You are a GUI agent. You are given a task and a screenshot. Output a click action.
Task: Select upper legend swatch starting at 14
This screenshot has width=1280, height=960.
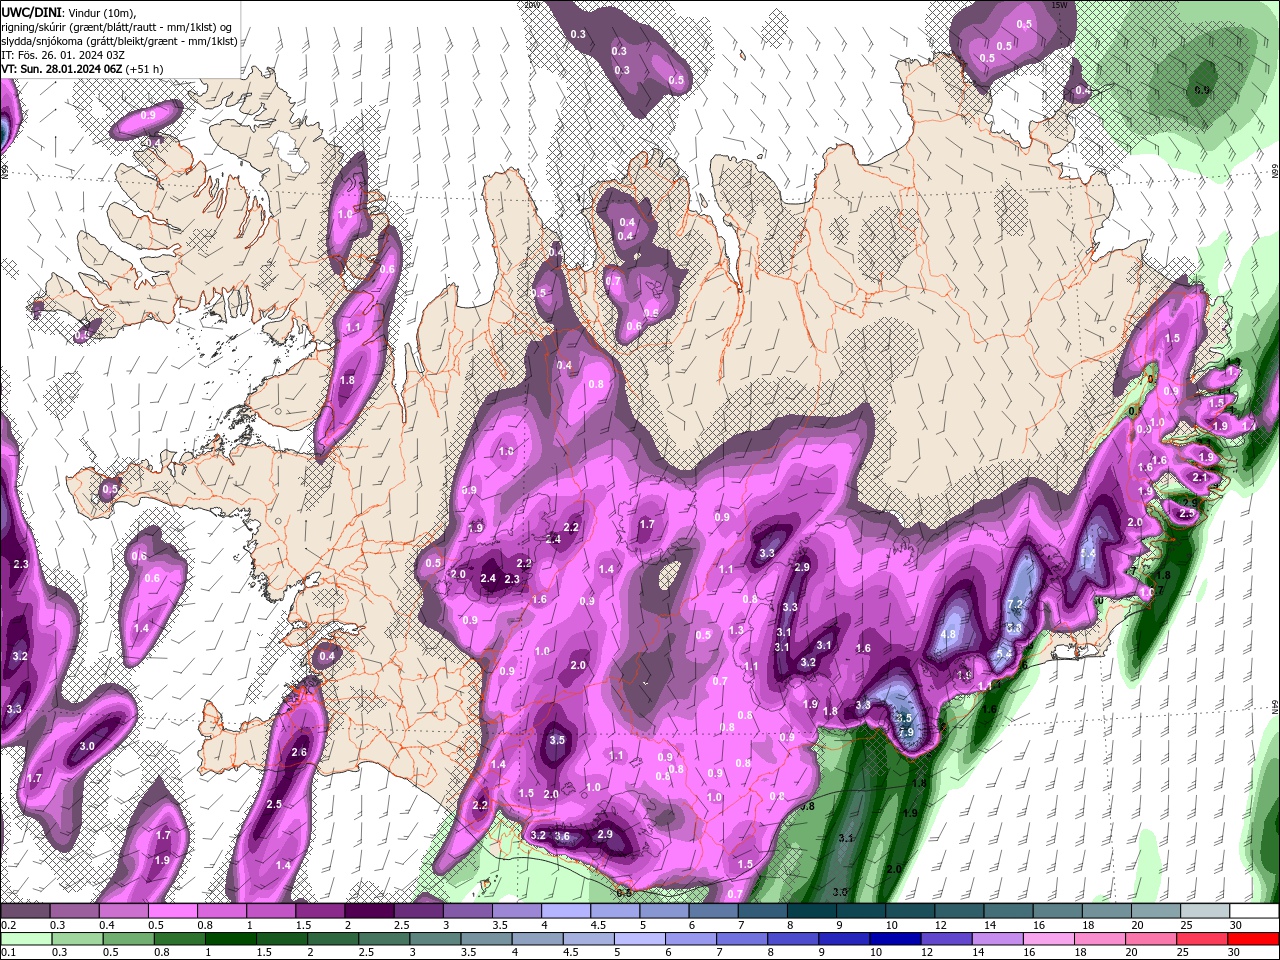pyautogui.click(x=1009, y=911)
